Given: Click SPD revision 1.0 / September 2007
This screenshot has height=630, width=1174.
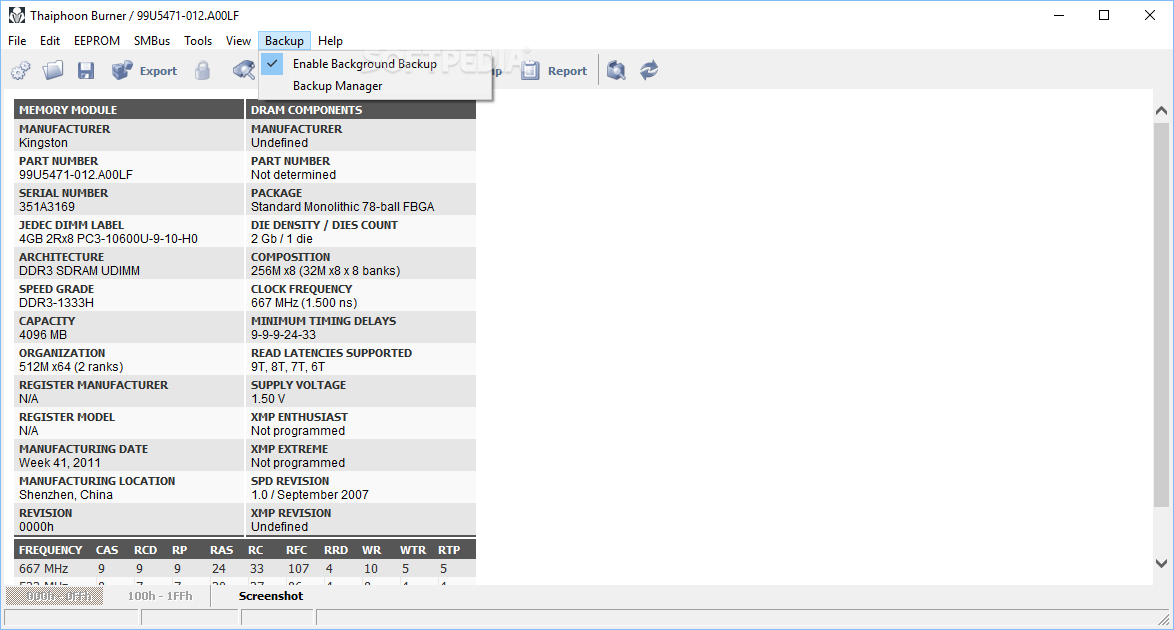Looking at the screenshot, I should pos(309,495).
